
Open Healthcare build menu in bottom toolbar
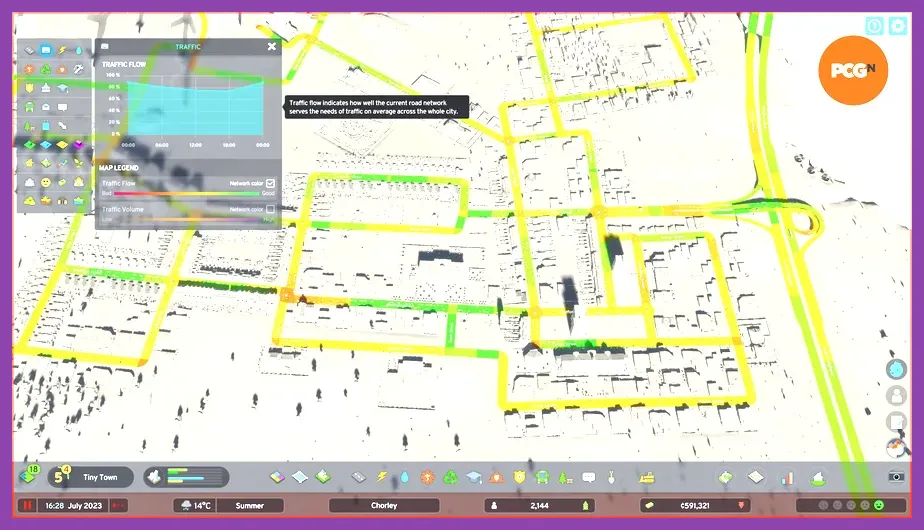(427, 476)
